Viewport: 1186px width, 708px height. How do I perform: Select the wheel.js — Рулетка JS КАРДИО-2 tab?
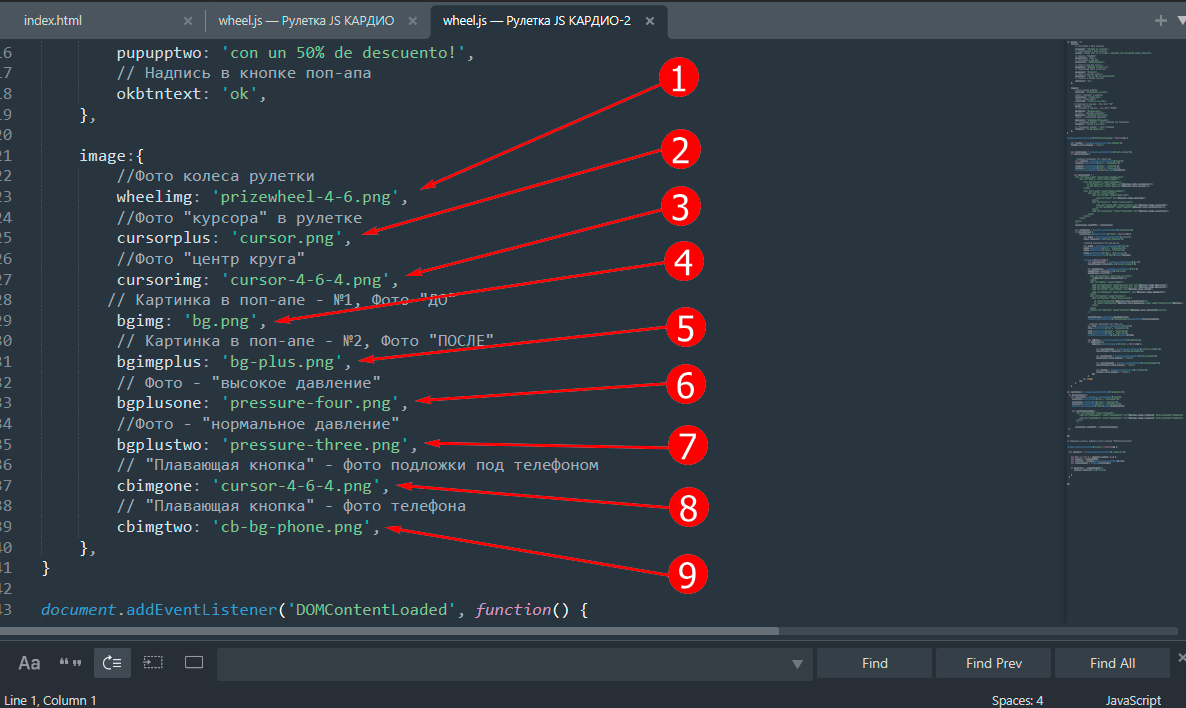[x=536, y=20]
